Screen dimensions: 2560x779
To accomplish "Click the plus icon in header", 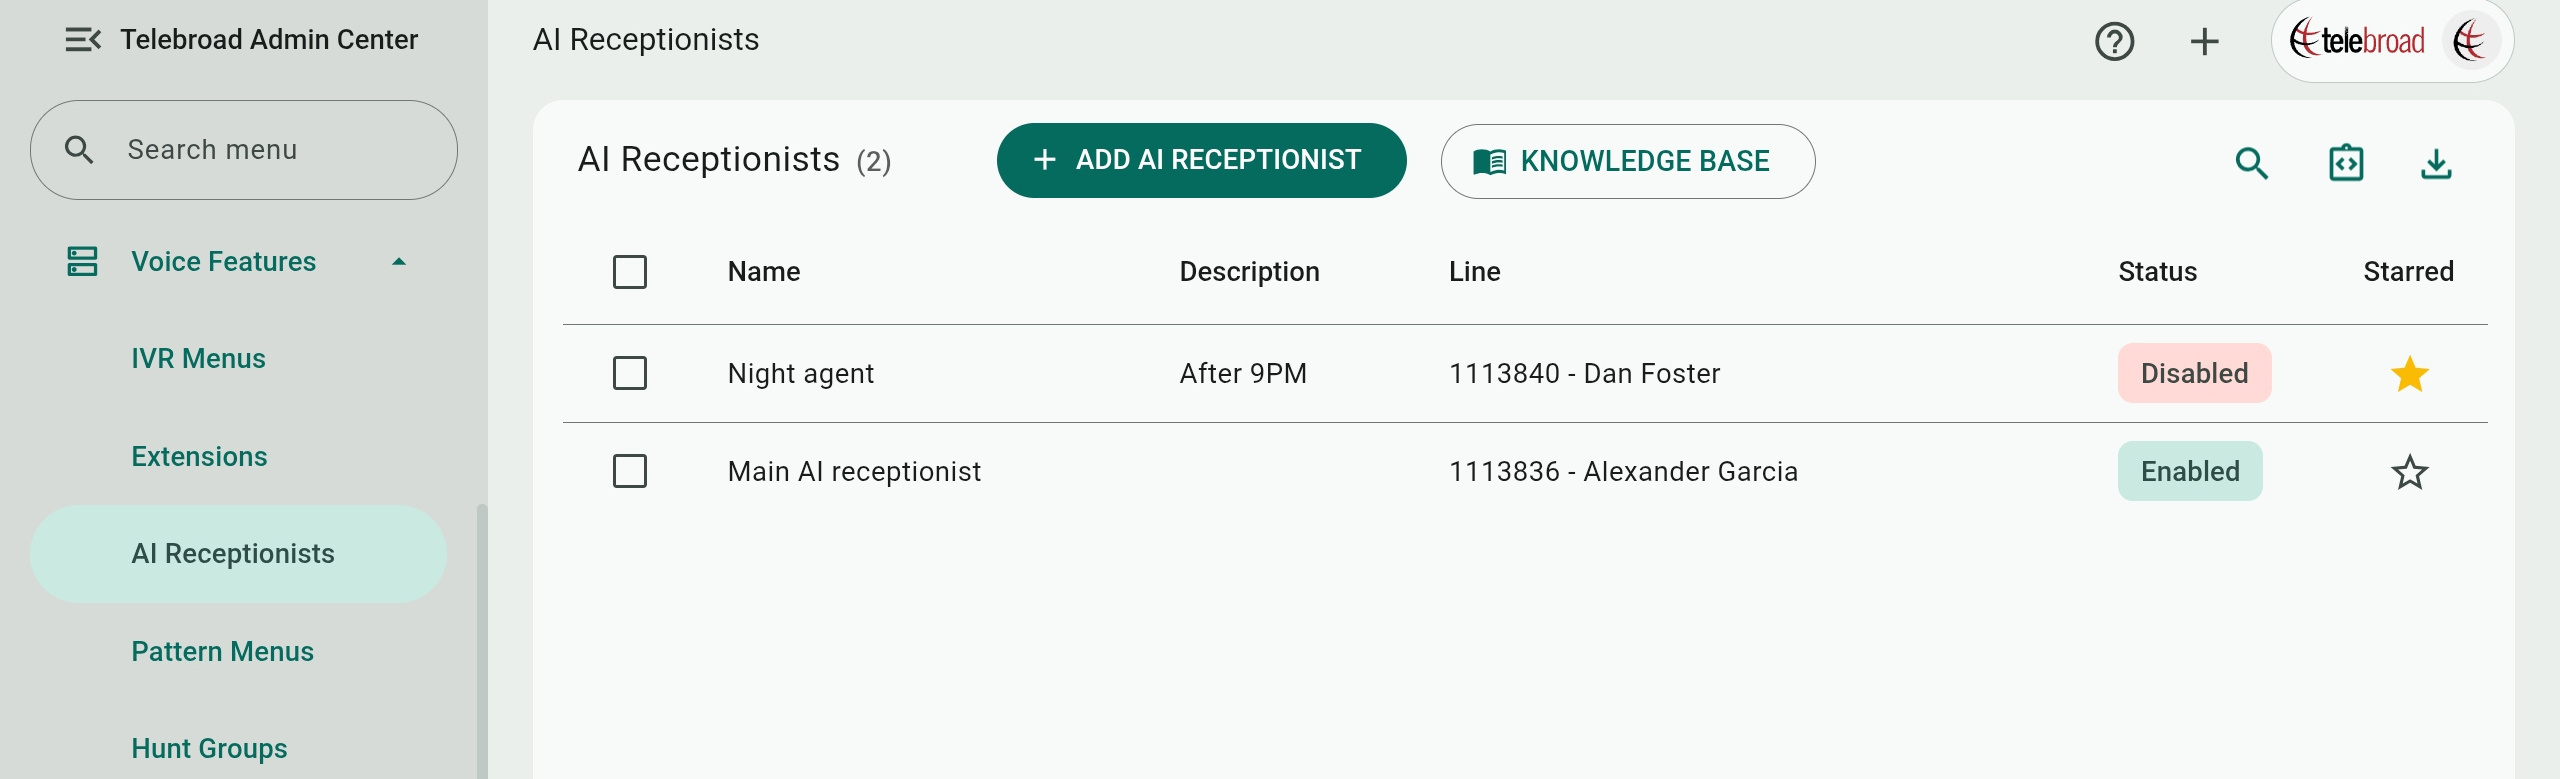I will tap(2204, 42).
